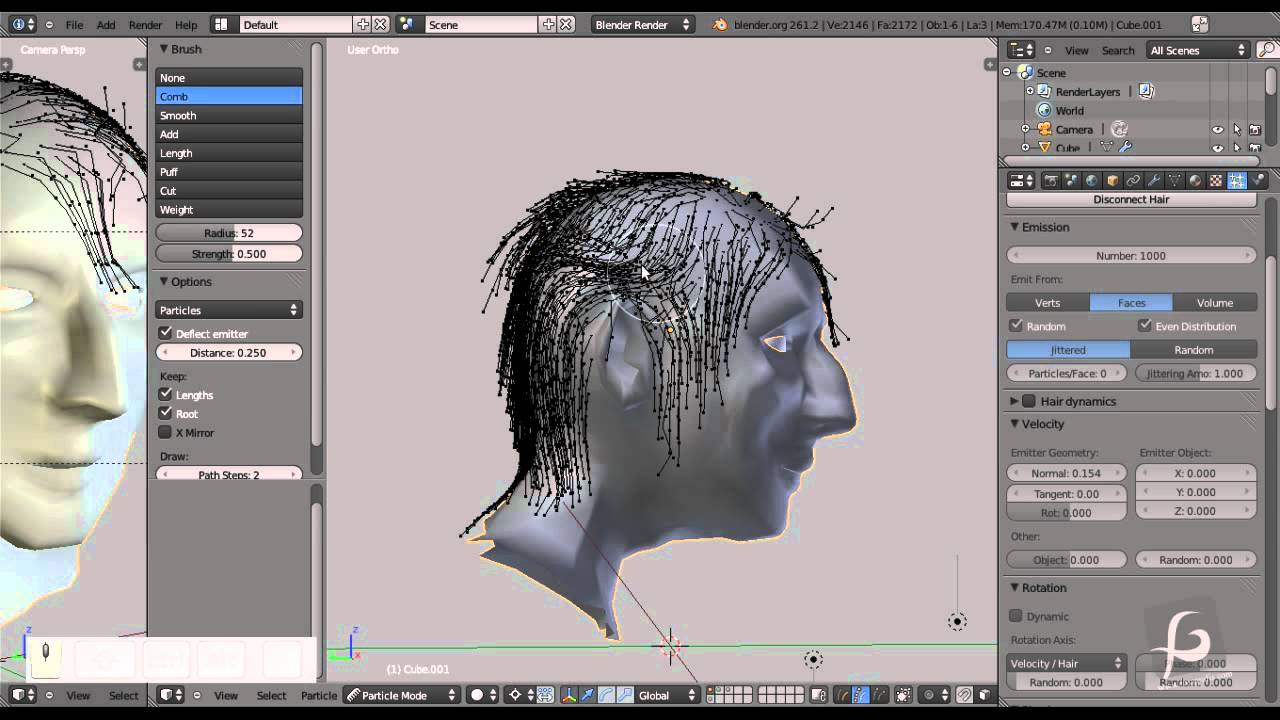The image size is (1280, 720).
Task: Open the Particle menu in viewport header
Action: tap(319, 695)
